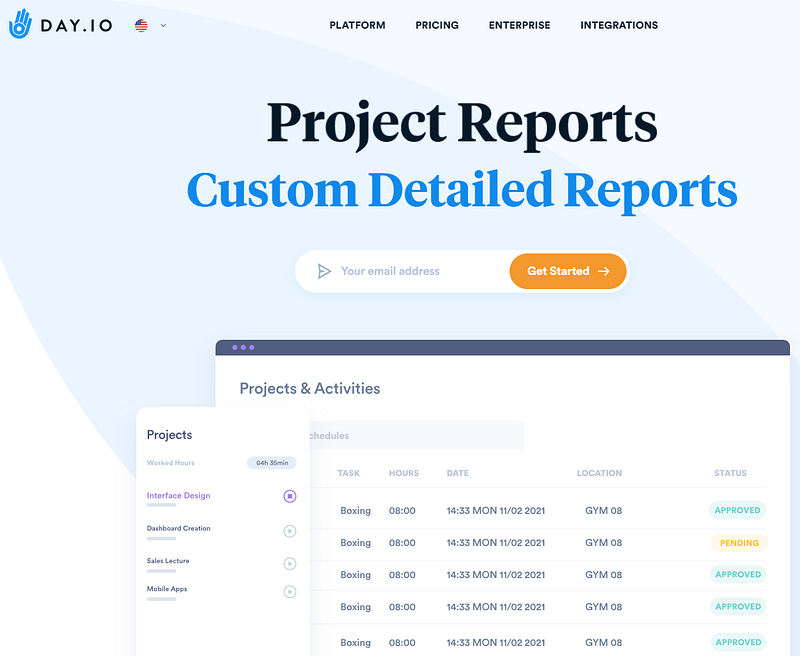
Task: Select the Interface Design project
Action: (178, 495)
